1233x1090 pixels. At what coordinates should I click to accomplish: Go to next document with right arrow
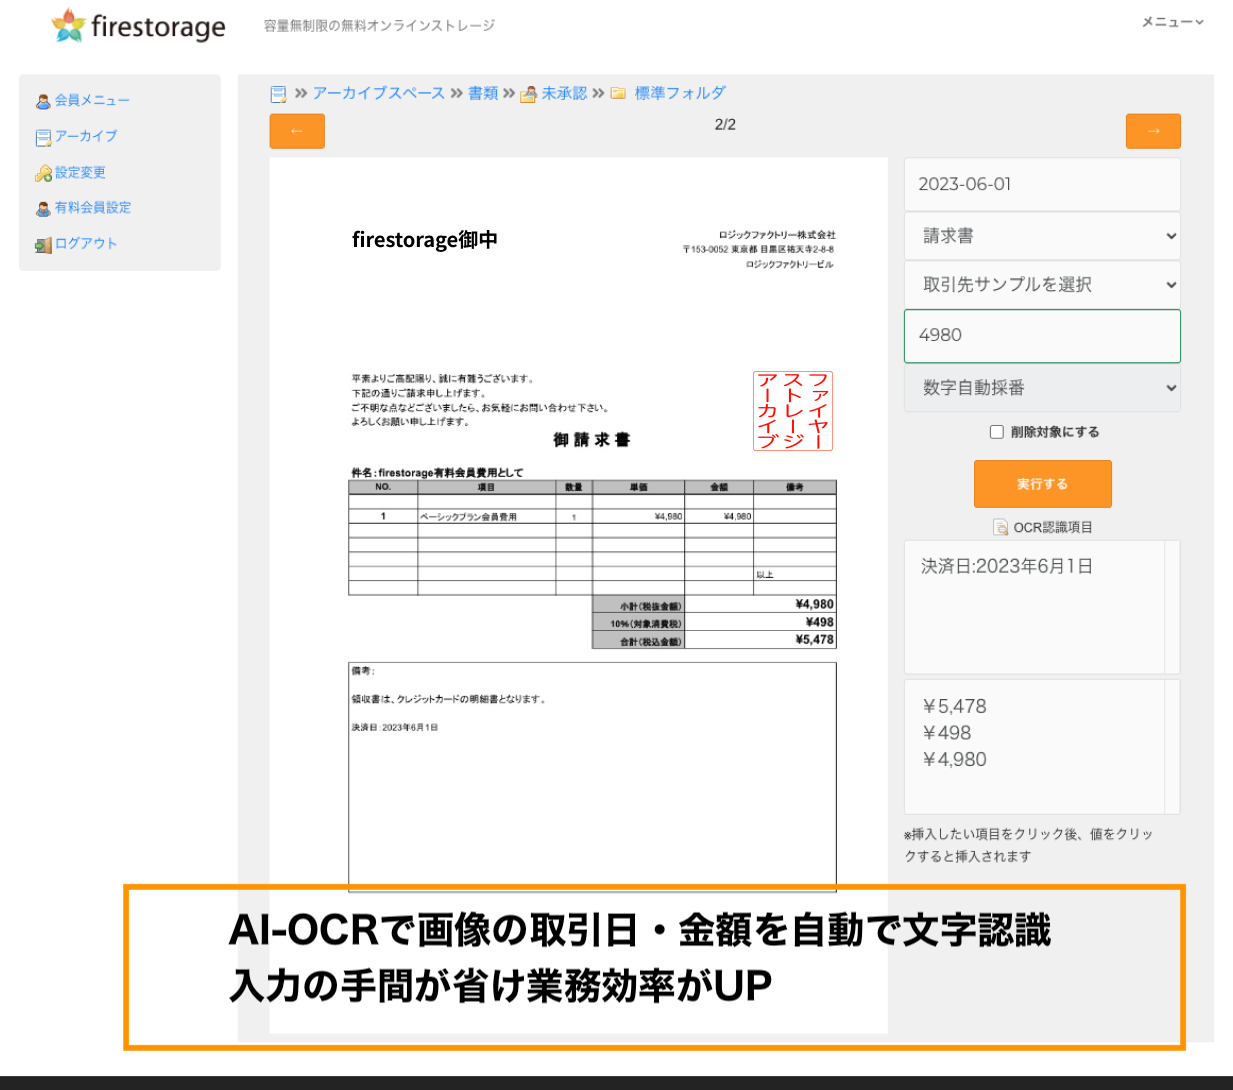pyautogui.click(x=1153, y=131)
